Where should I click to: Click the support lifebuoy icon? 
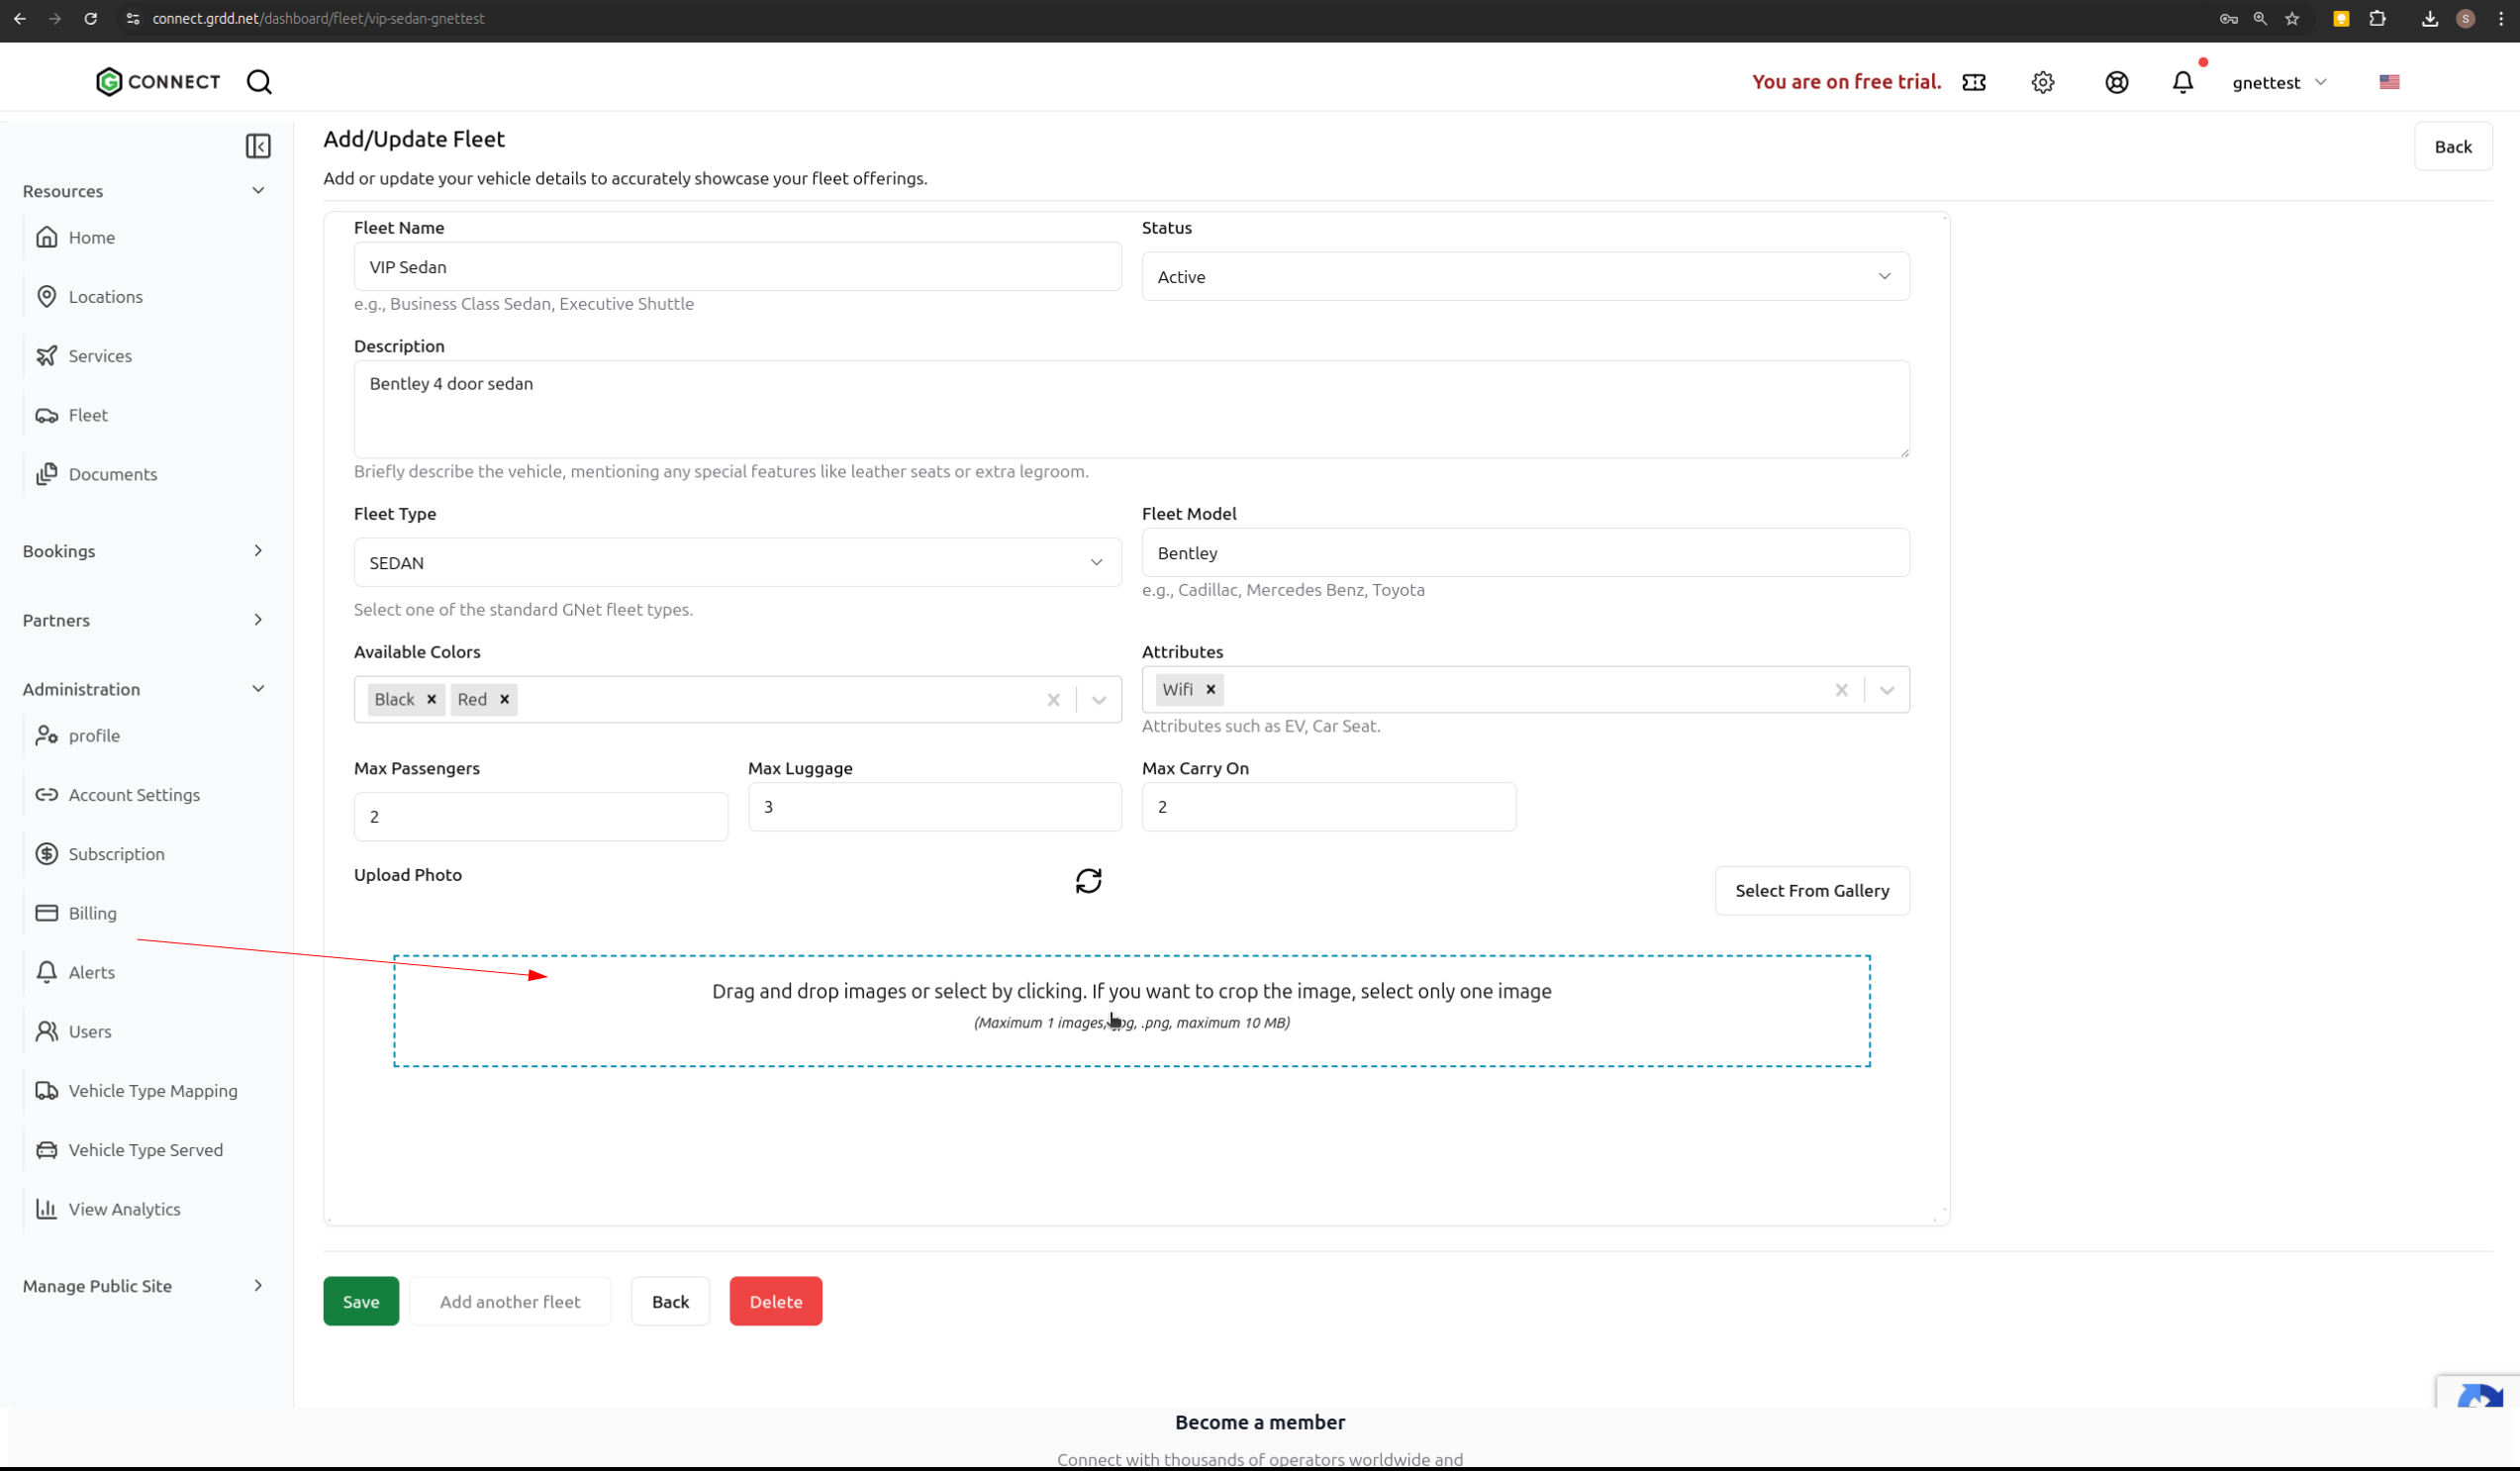pos(2116,82)
